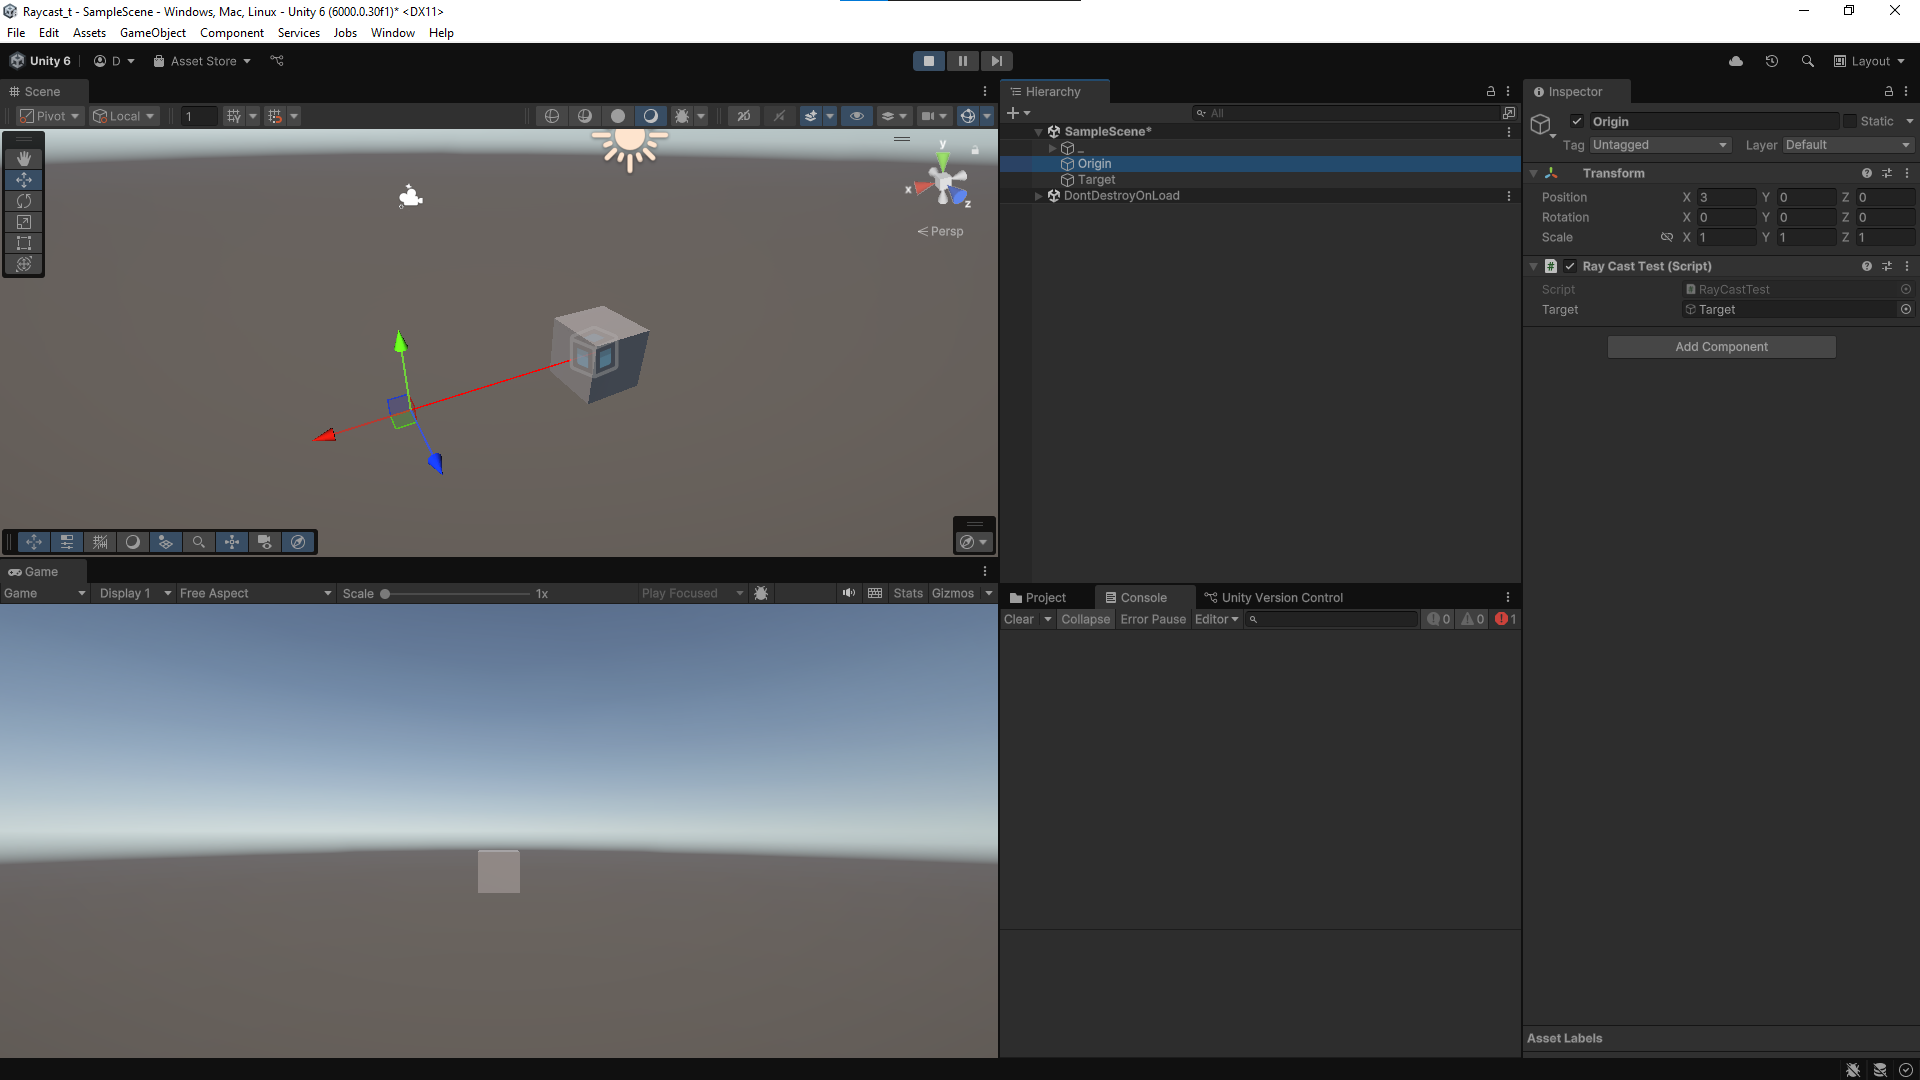The width and height of the screenshot is (1920, 1080).
Task: Click the cloud services icon
Action: [1736, 61]
